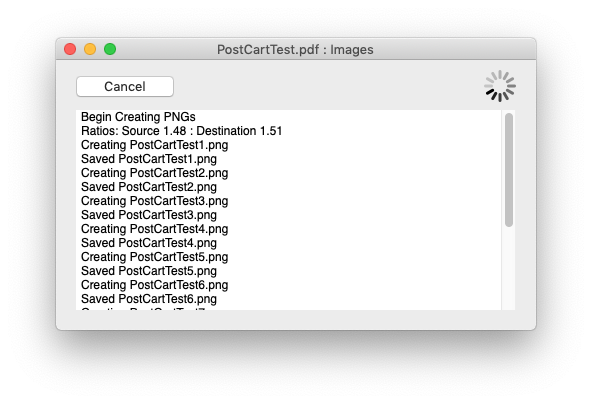592x404 pixels.
Task: Zoom the window with green button
Action: tap(110, 49)
